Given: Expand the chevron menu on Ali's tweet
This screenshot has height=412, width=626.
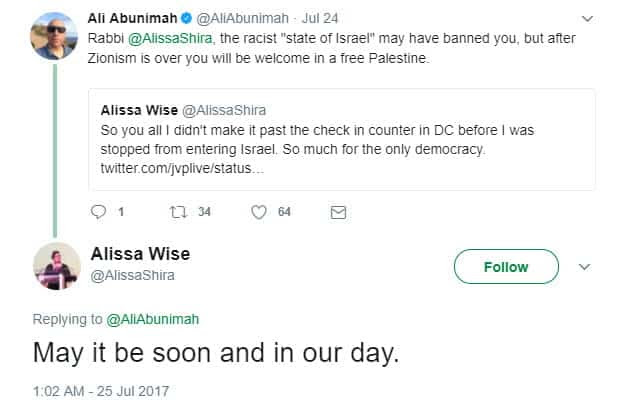Looking at the screenshot, I should [587, 18].
